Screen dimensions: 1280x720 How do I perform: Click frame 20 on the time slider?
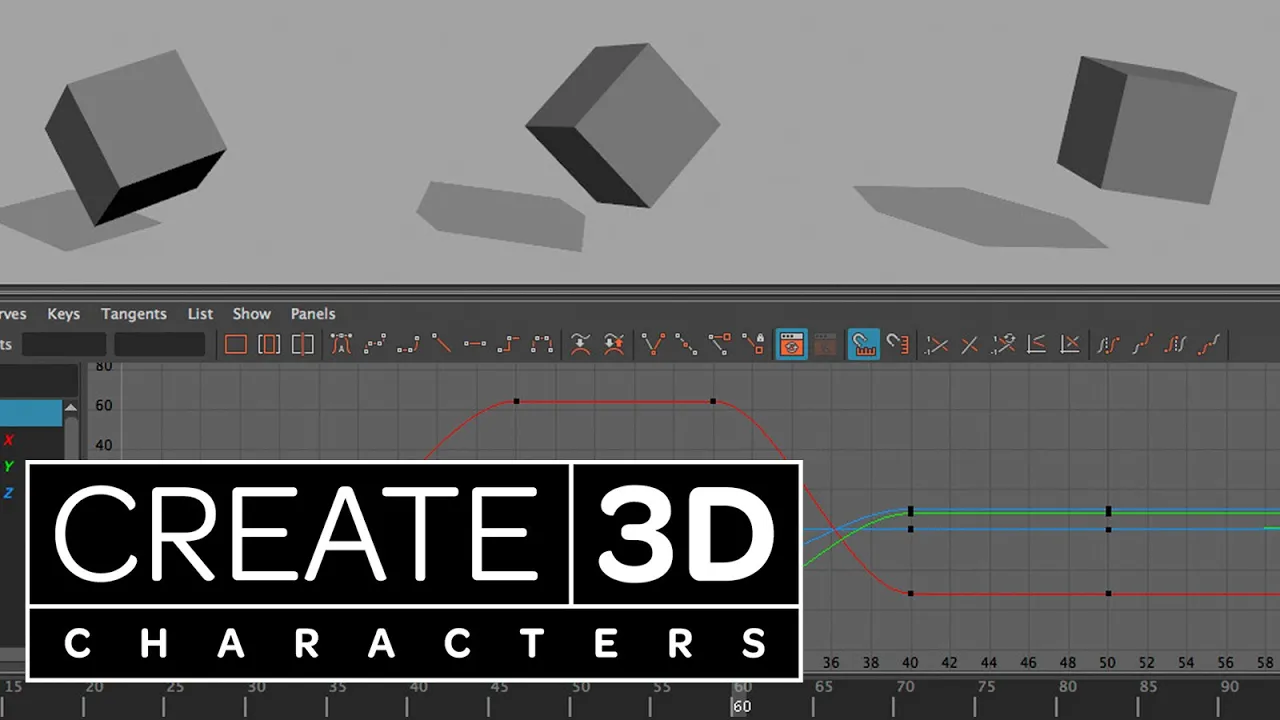click(x=93, y=687)
